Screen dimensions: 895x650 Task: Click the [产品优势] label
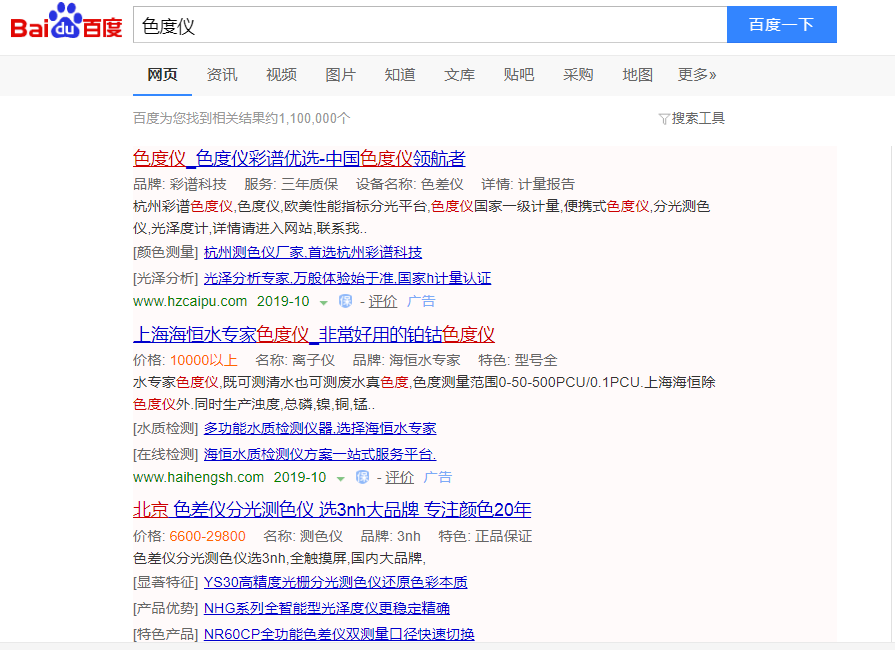(166, 608)
